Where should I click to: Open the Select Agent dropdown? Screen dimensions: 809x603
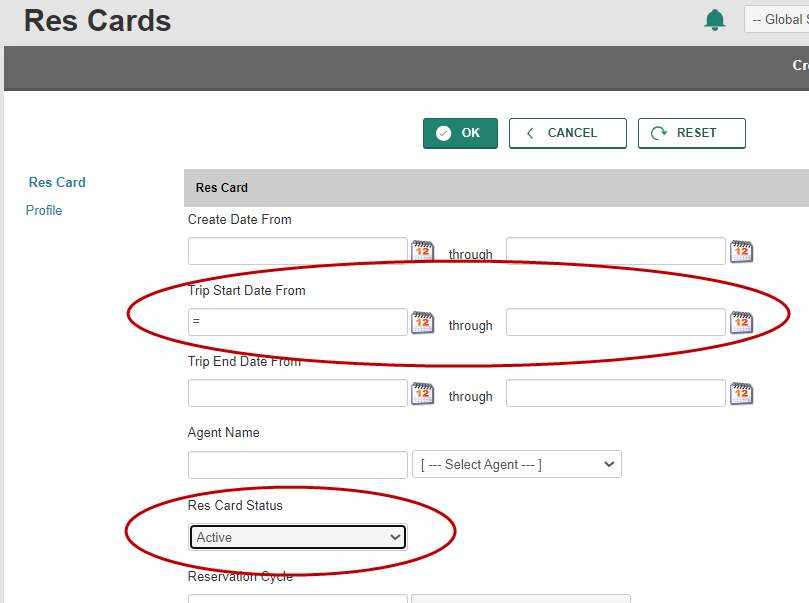pyautogui.click(x=516, y=463)
